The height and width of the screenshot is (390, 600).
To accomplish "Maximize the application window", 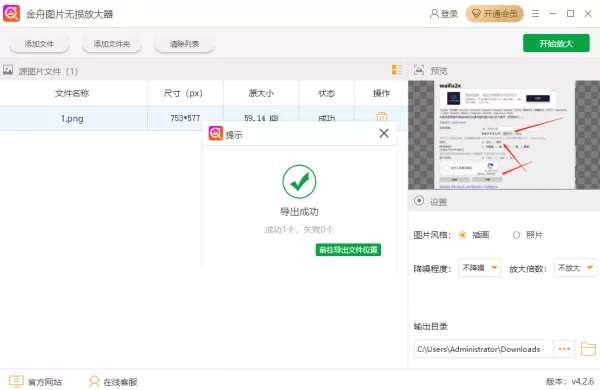I will point(571,14).
